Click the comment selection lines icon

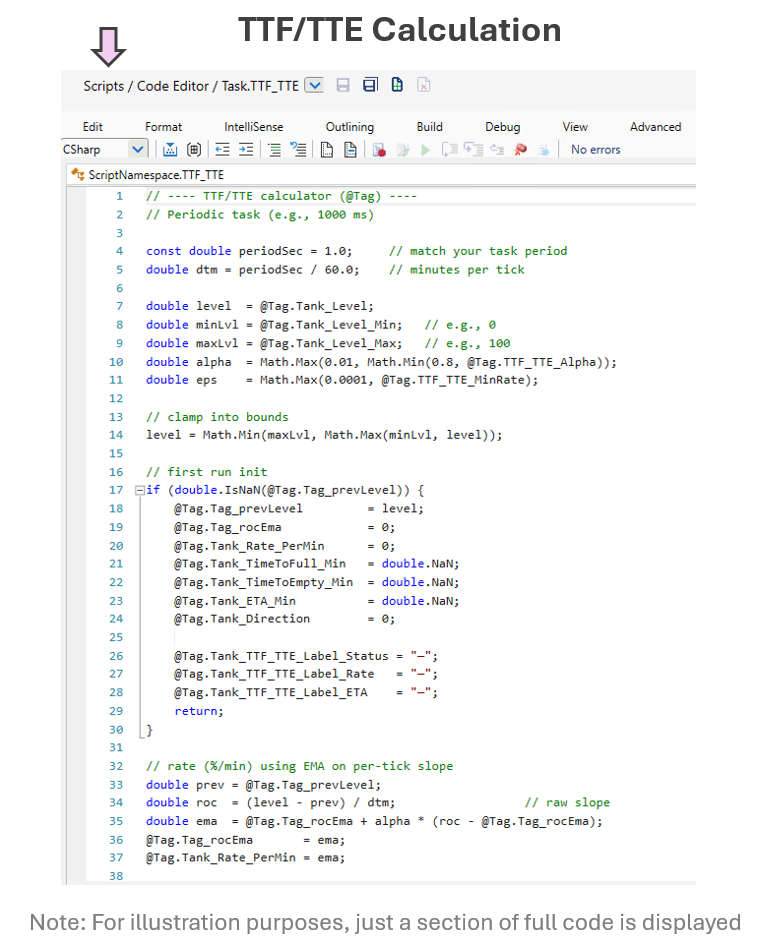pos(274,150)
